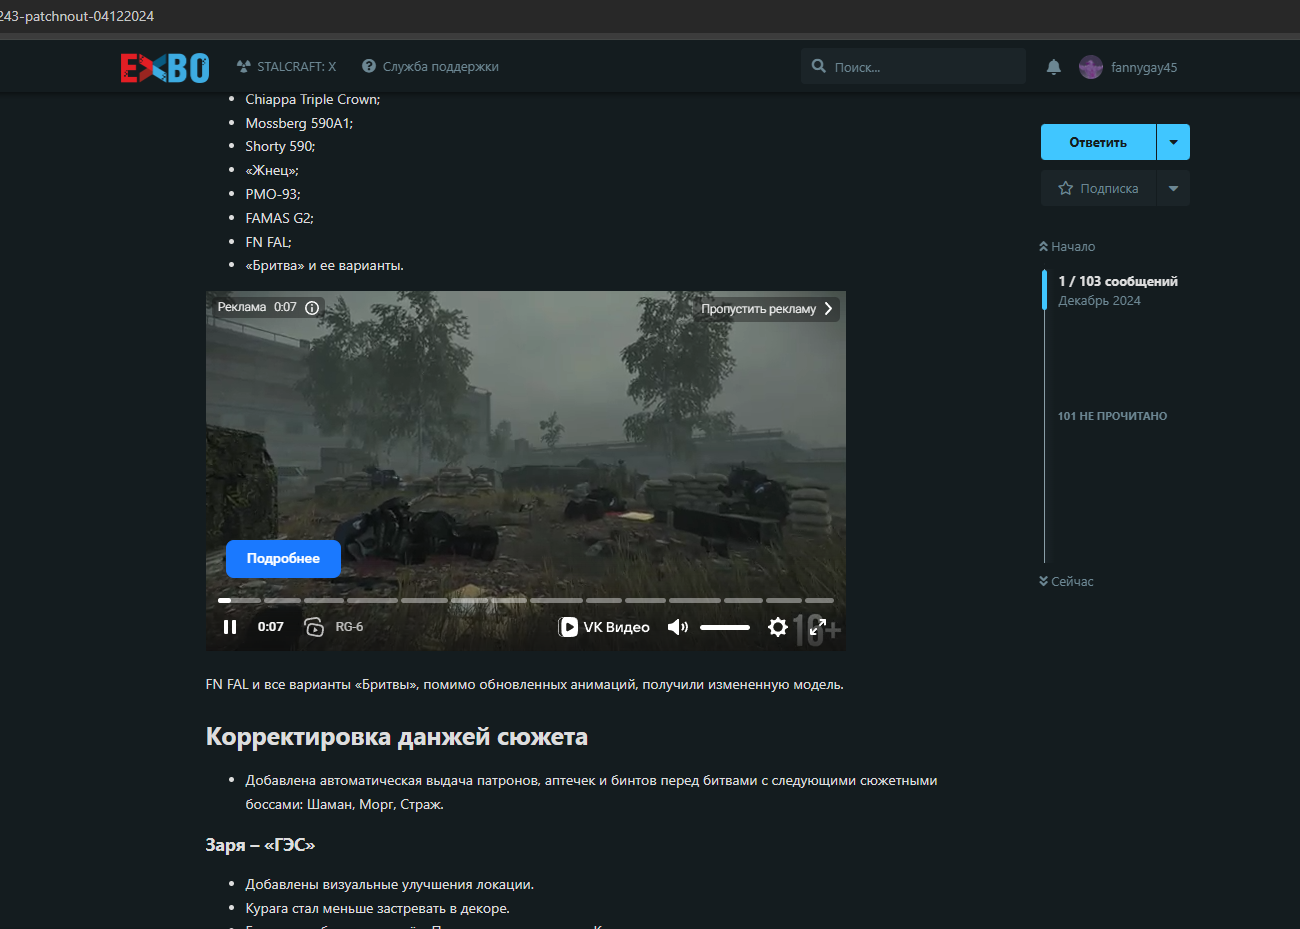Open notifications via the bell icon
Screen dimensions: 1300x929
(x=1054, y=67)
